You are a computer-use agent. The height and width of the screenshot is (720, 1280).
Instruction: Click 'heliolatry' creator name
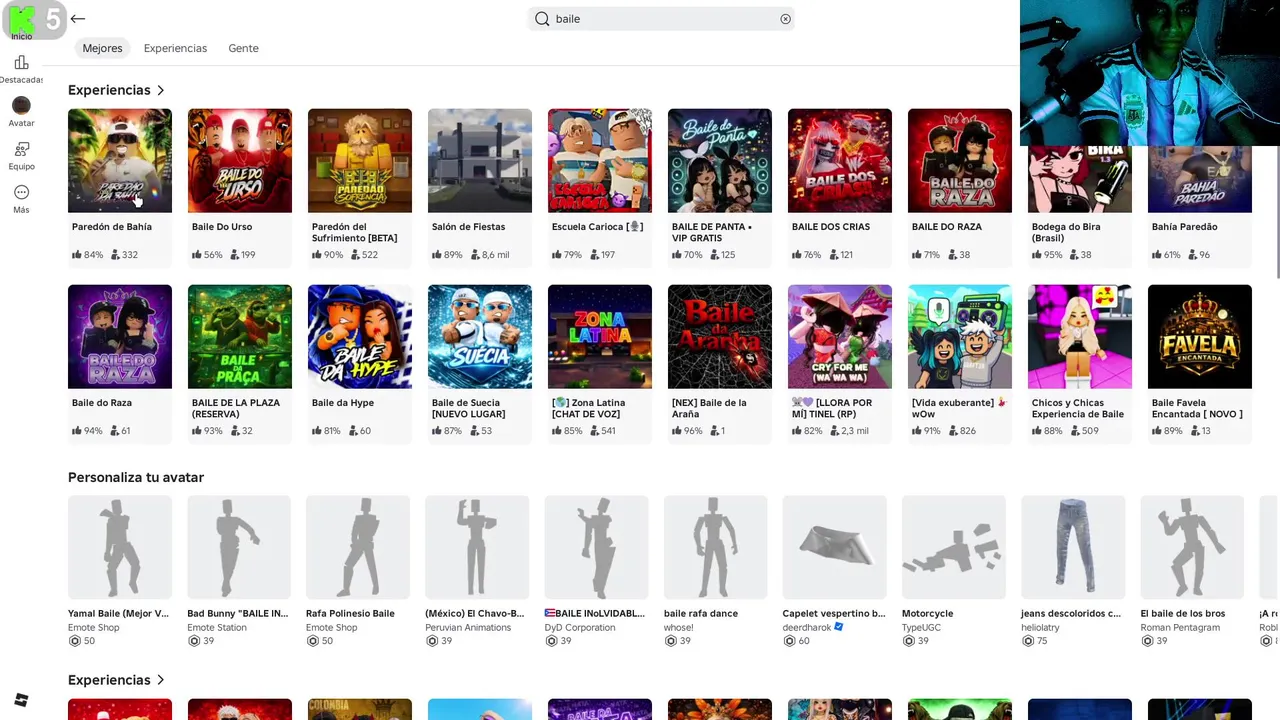pos(1040,628)
